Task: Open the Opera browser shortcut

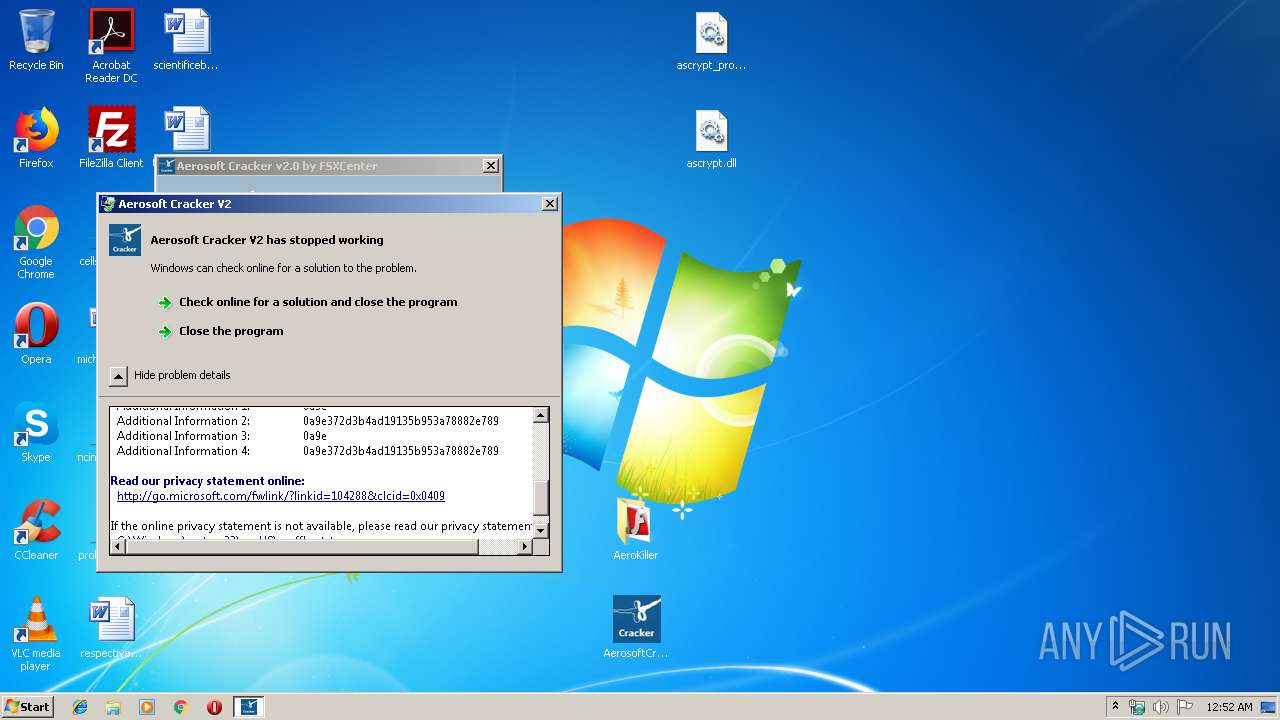Action: click(36, 334)
